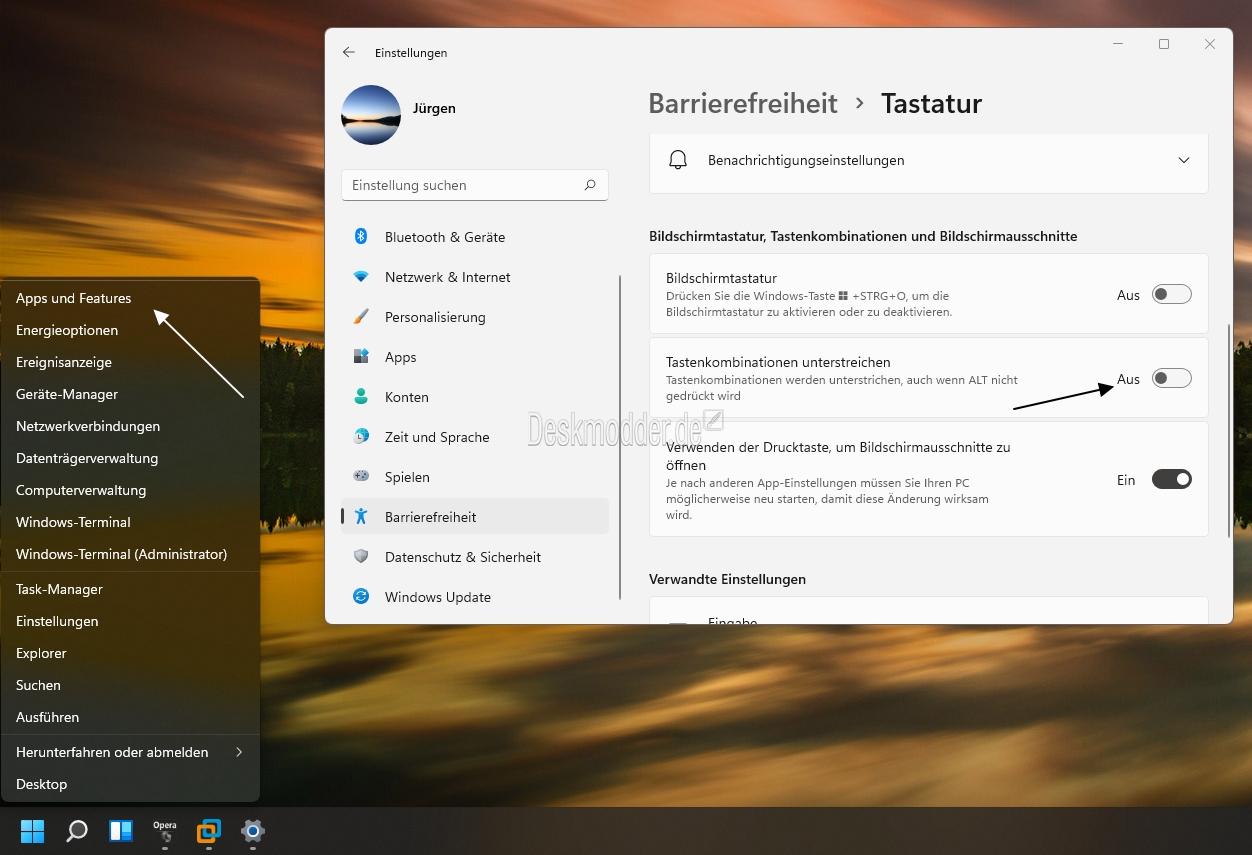1252x855 pixels.
Task: Click the Bluetooth icon in sidebar
Action: 361,237
